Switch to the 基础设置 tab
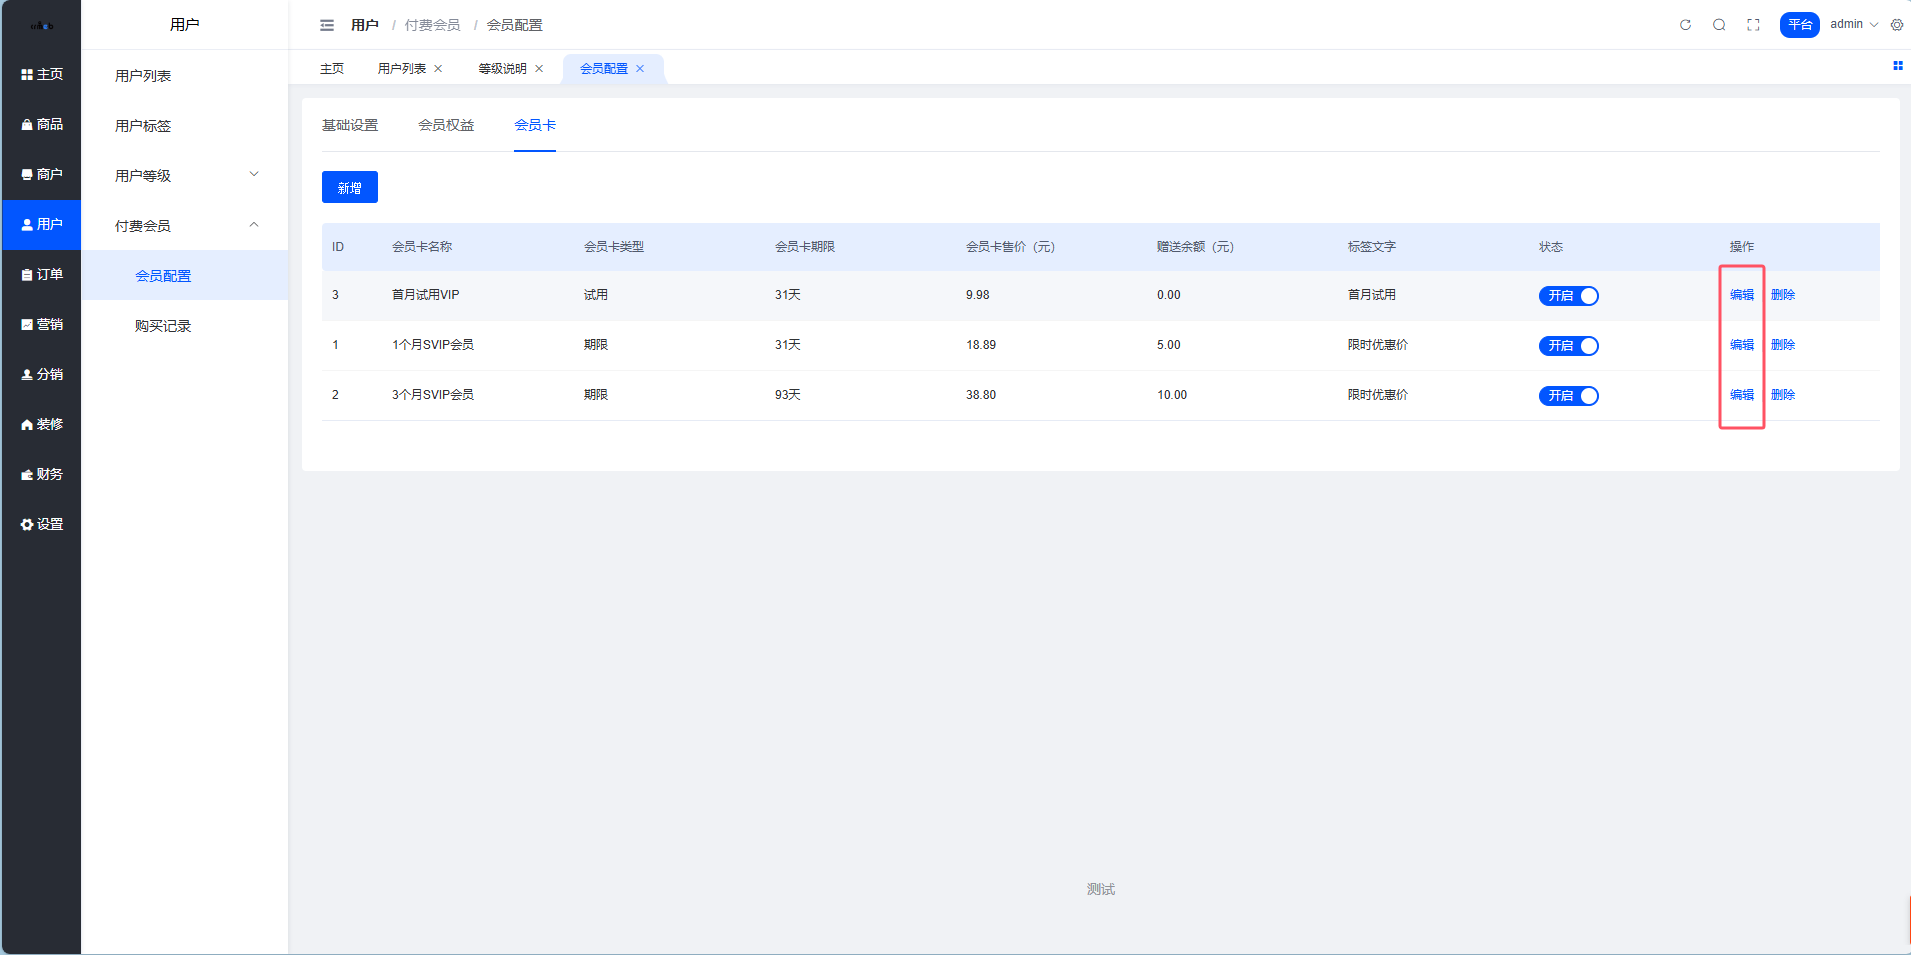The width and height of the screenshot is (1911, 955). point(350,125)
